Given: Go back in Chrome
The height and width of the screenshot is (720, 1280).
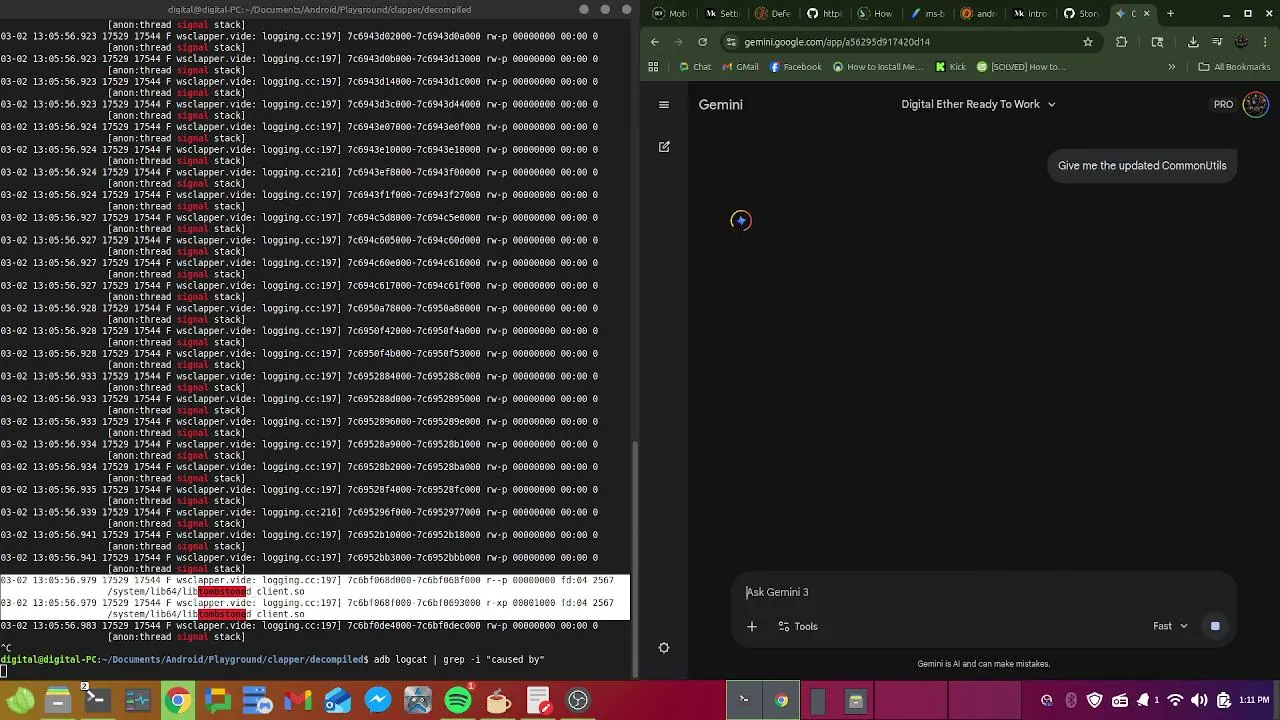Looking at the screenshot, I should pos(654,42).
